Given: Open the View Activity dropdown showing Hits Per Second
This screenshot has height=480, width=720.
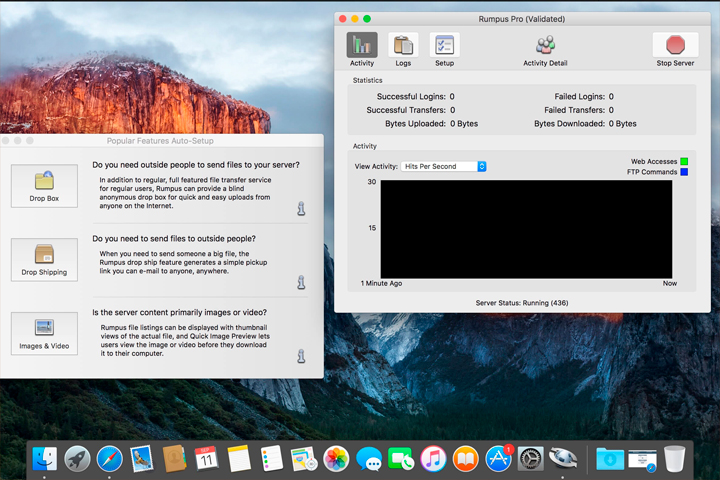Looking at the screenshot, I should [x=443, y=166].
